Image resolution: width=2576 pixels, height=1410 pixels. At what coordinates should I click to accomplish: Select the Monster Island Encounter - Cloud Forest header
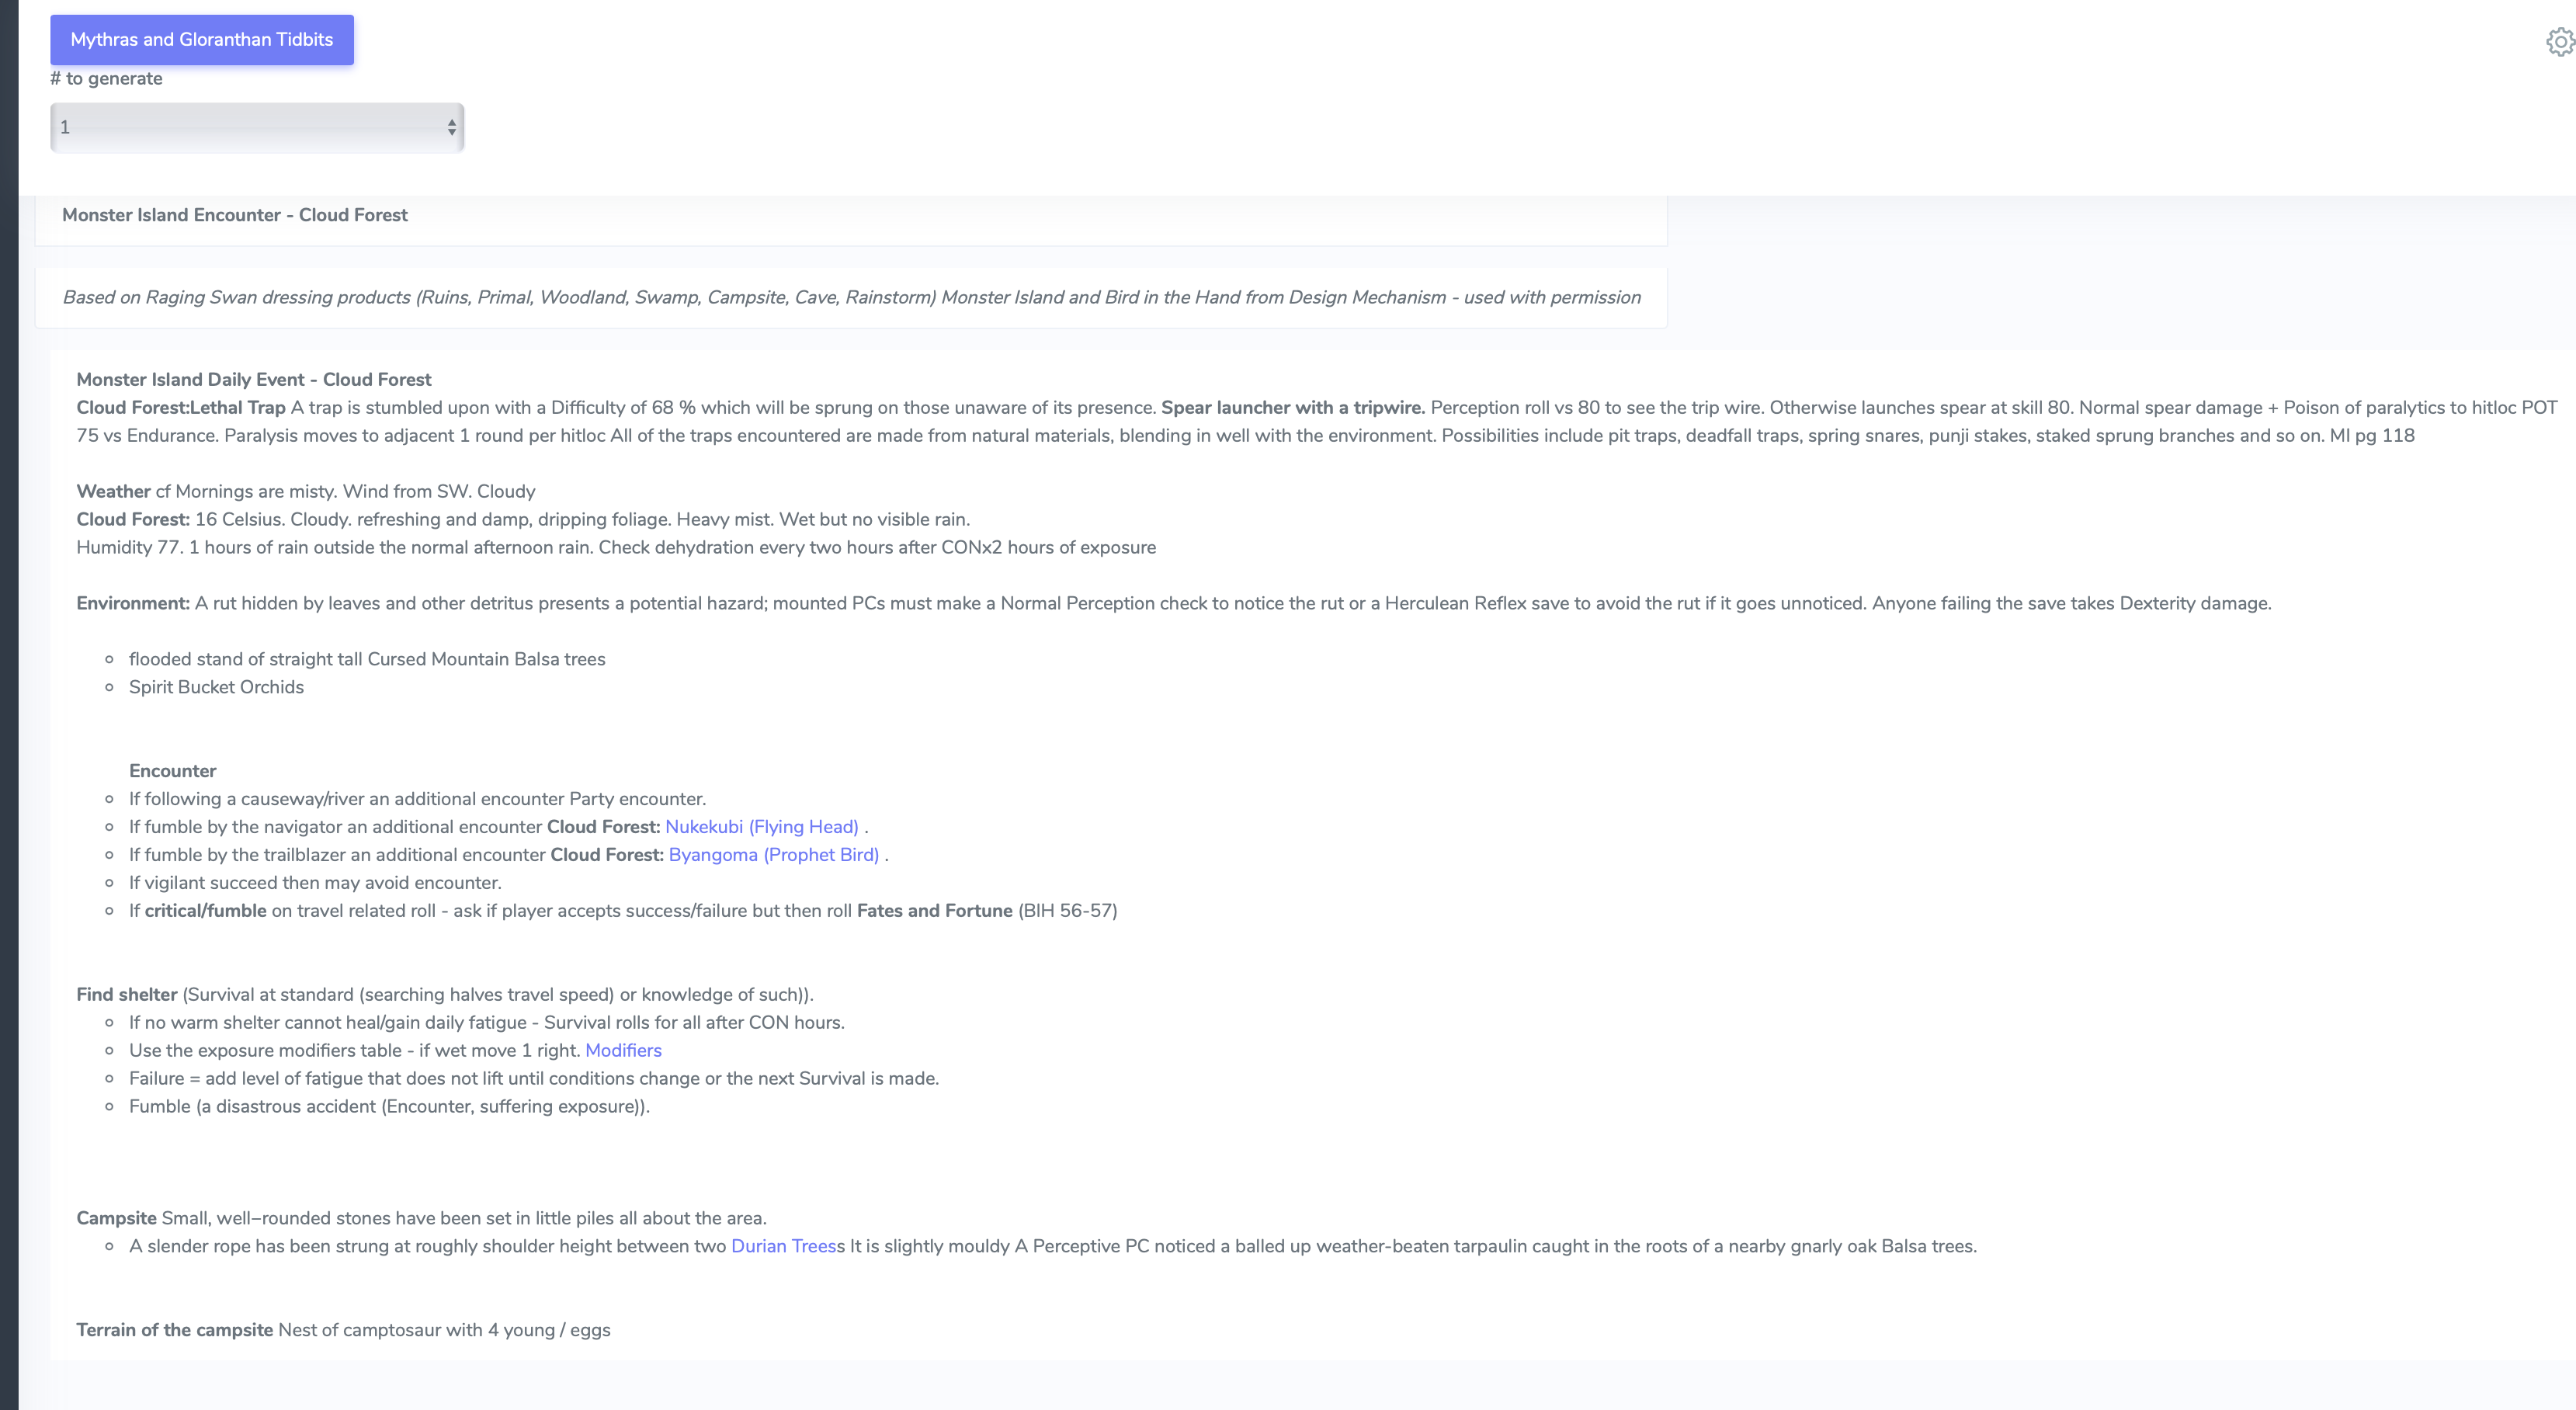(235, 215)
